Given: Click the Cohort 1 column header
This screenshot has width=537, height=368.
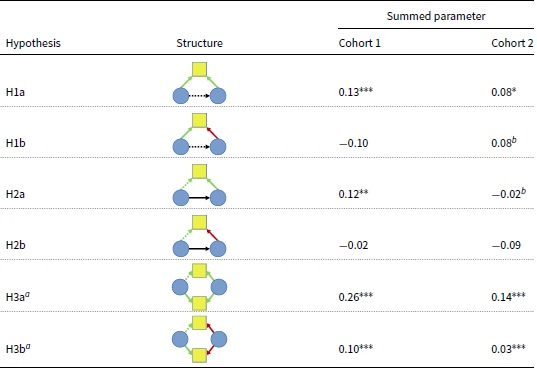Looking at the screenshot, I should click(359, 43).
